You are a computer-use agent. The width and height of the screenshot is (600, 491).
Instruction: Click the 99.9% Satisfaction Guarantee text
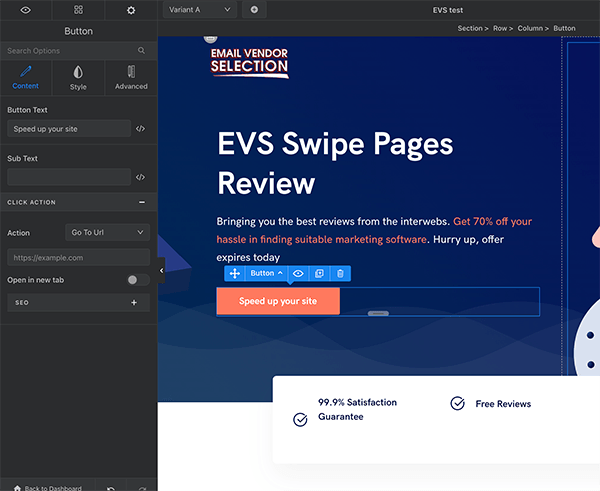click(357, 409)
